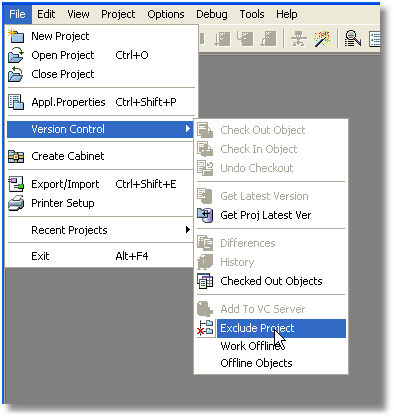The height and width of the screenshot is (418, 394).
Task: Click the Create Cabinet icon
Action: (x=16, y=156)
